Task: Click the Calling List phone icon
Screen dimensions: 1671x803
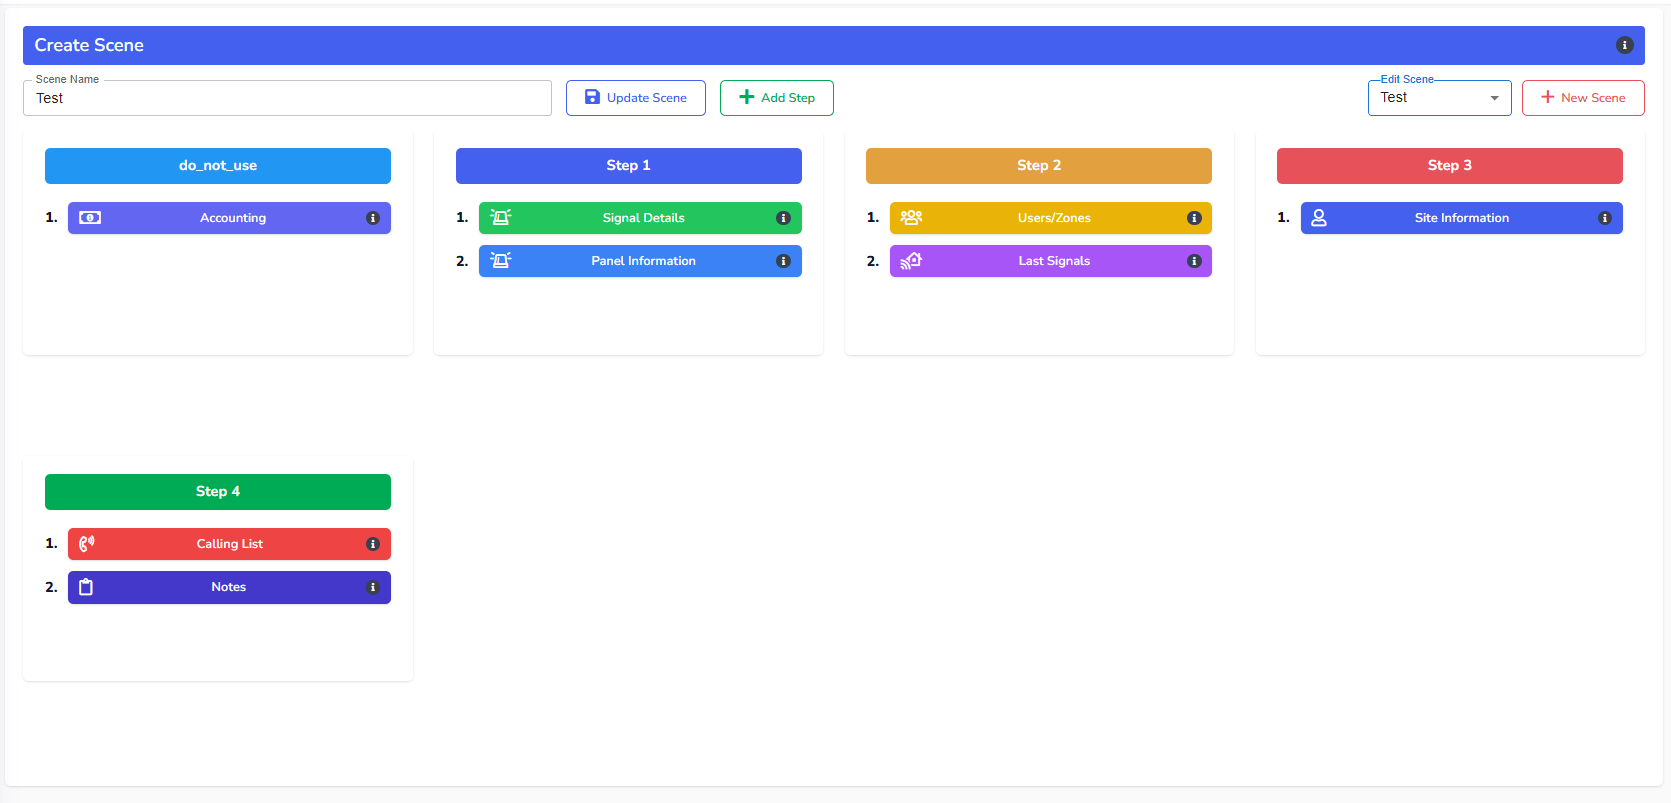Action: coord(87,544)
